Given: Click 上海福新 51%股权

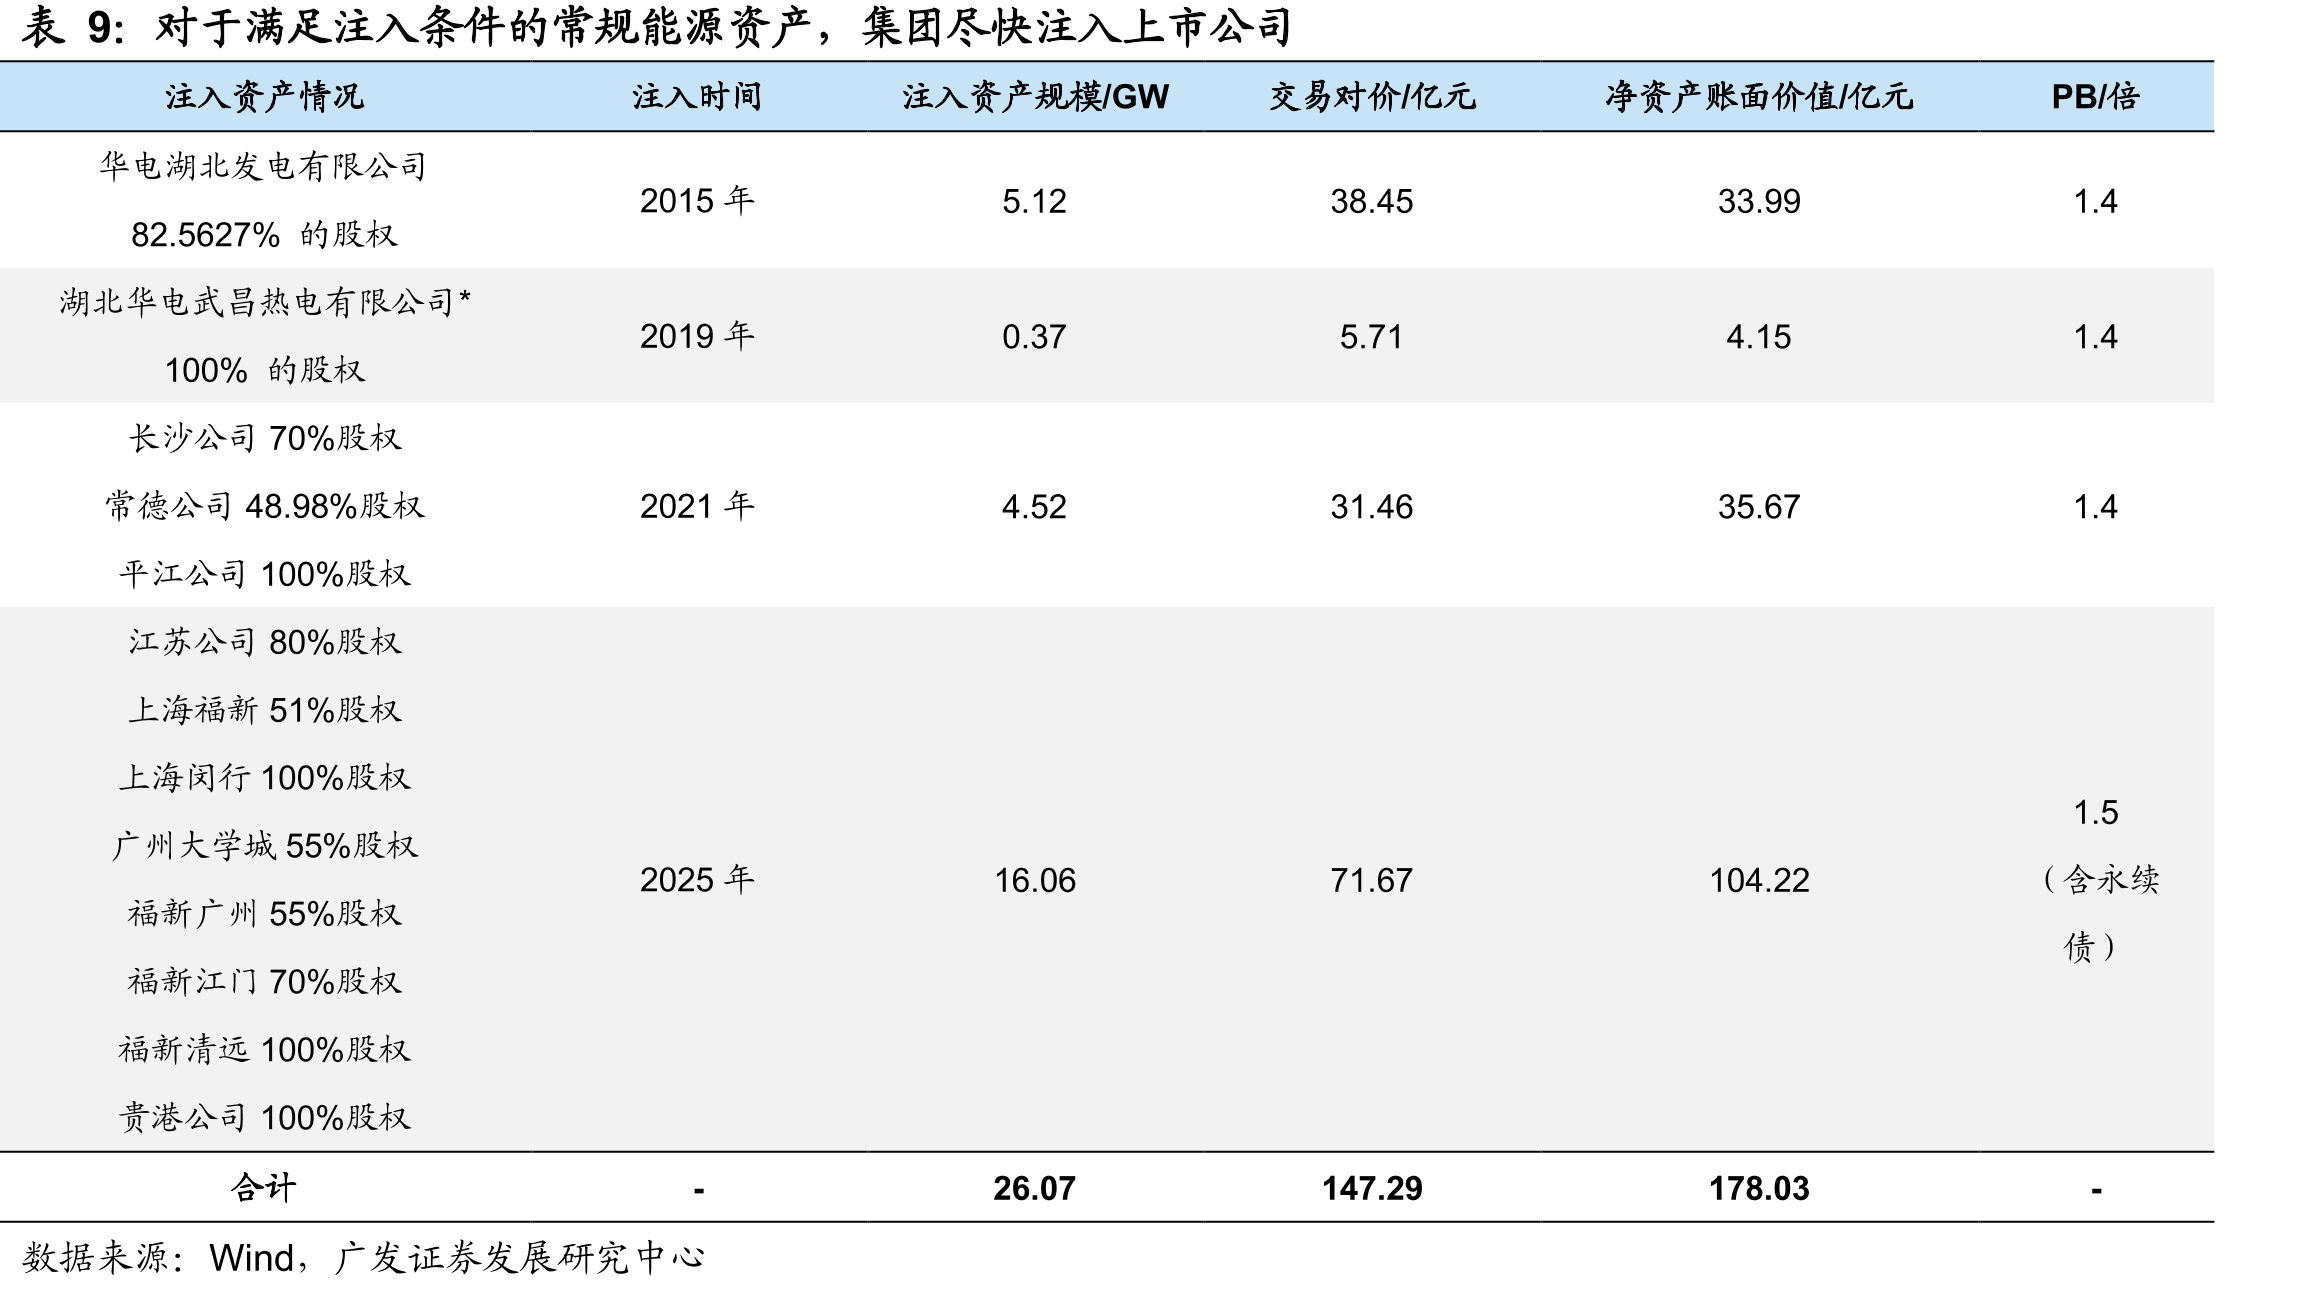Looking at the screenshot, I should click(x=264, y=710).
